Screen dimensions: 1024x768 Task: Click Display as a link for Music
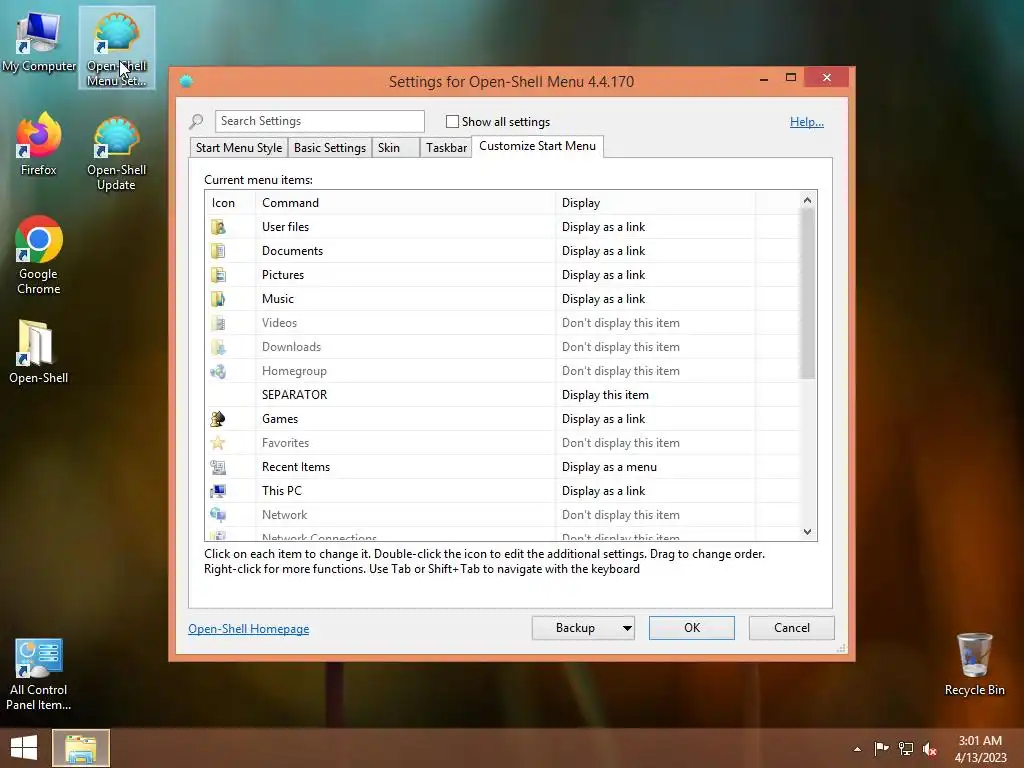click(x=603, y=299)
